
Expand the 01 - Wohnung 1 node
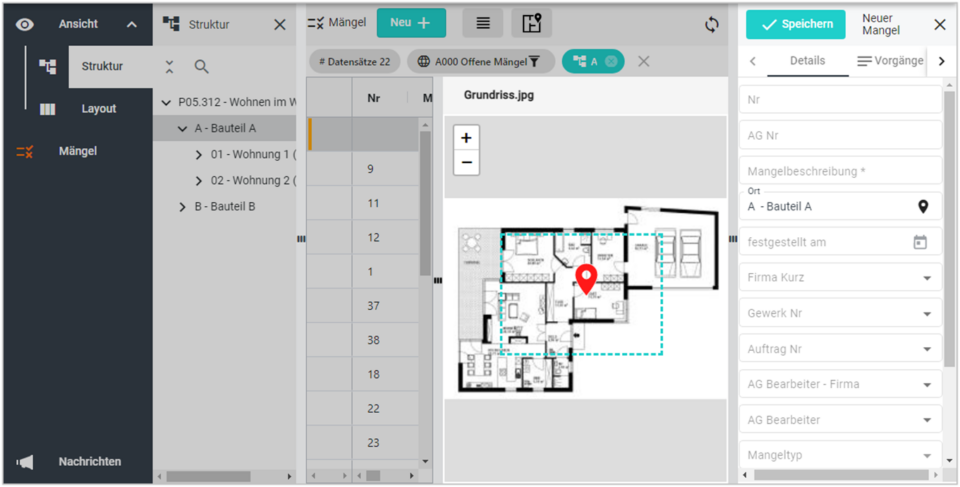[199, 155]
